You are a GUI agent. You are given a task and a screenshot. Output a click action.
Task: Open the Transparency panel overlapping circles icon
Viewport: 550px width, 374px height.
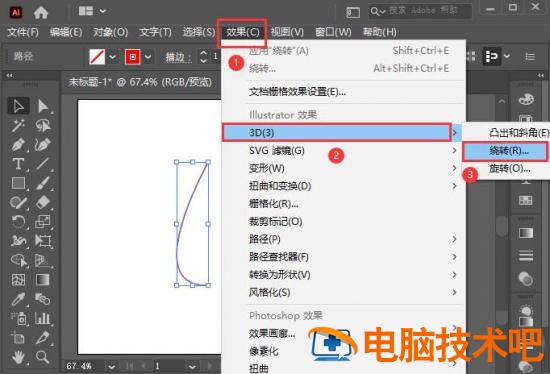(526, 279)
